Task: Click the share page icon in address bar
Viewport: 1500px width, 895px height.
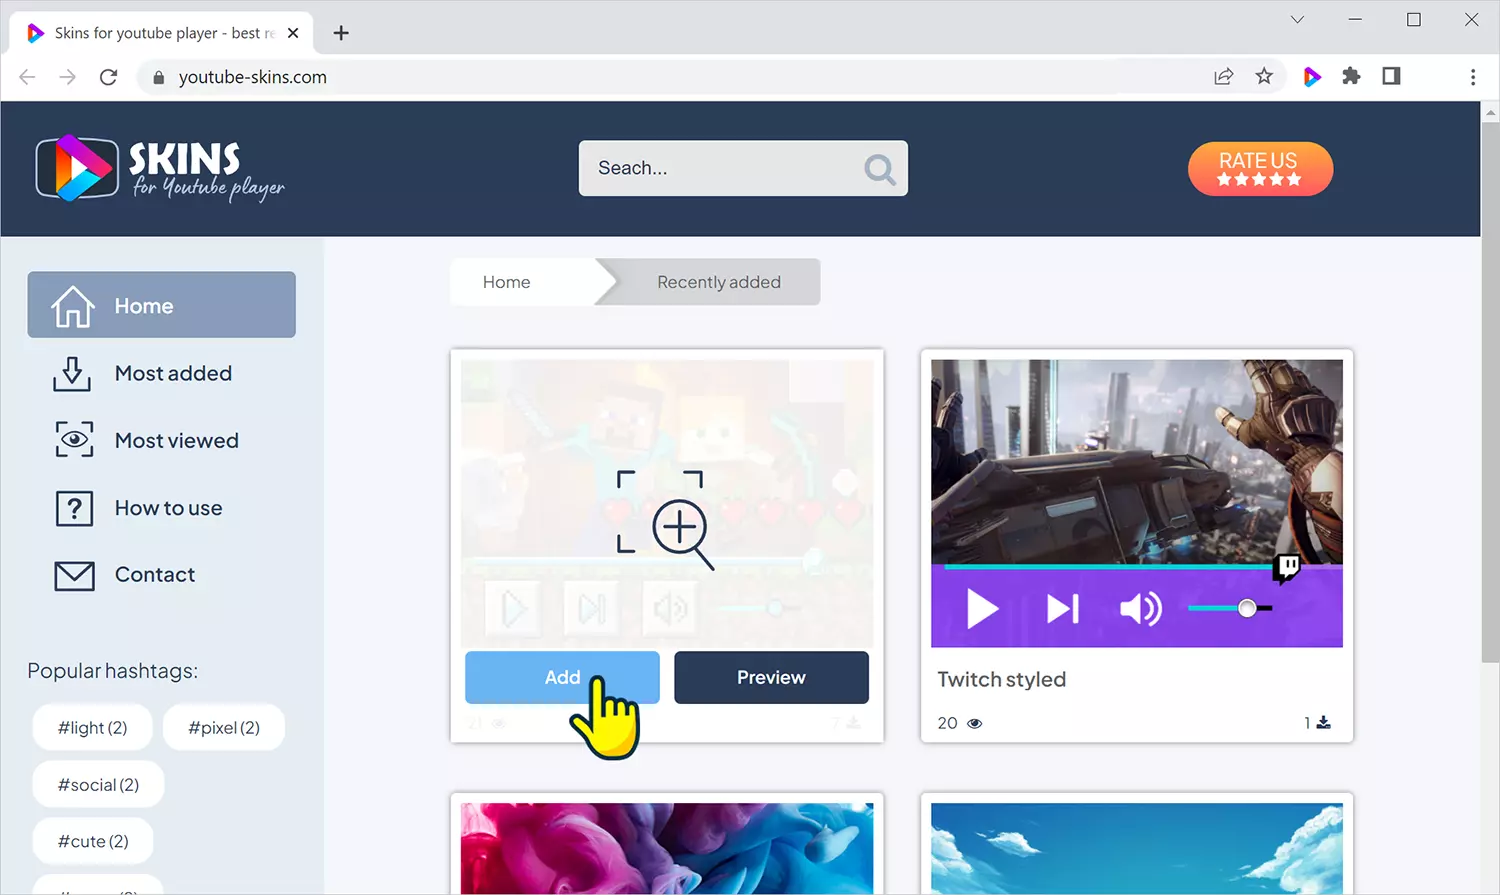Action: coord(1223,76)
